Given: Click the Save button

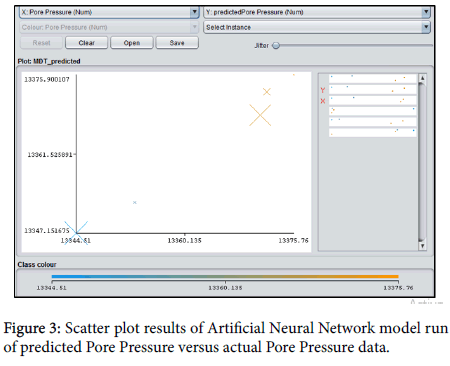Looking at the screenshot, I should pyautogui.click(x=177, y=43).
